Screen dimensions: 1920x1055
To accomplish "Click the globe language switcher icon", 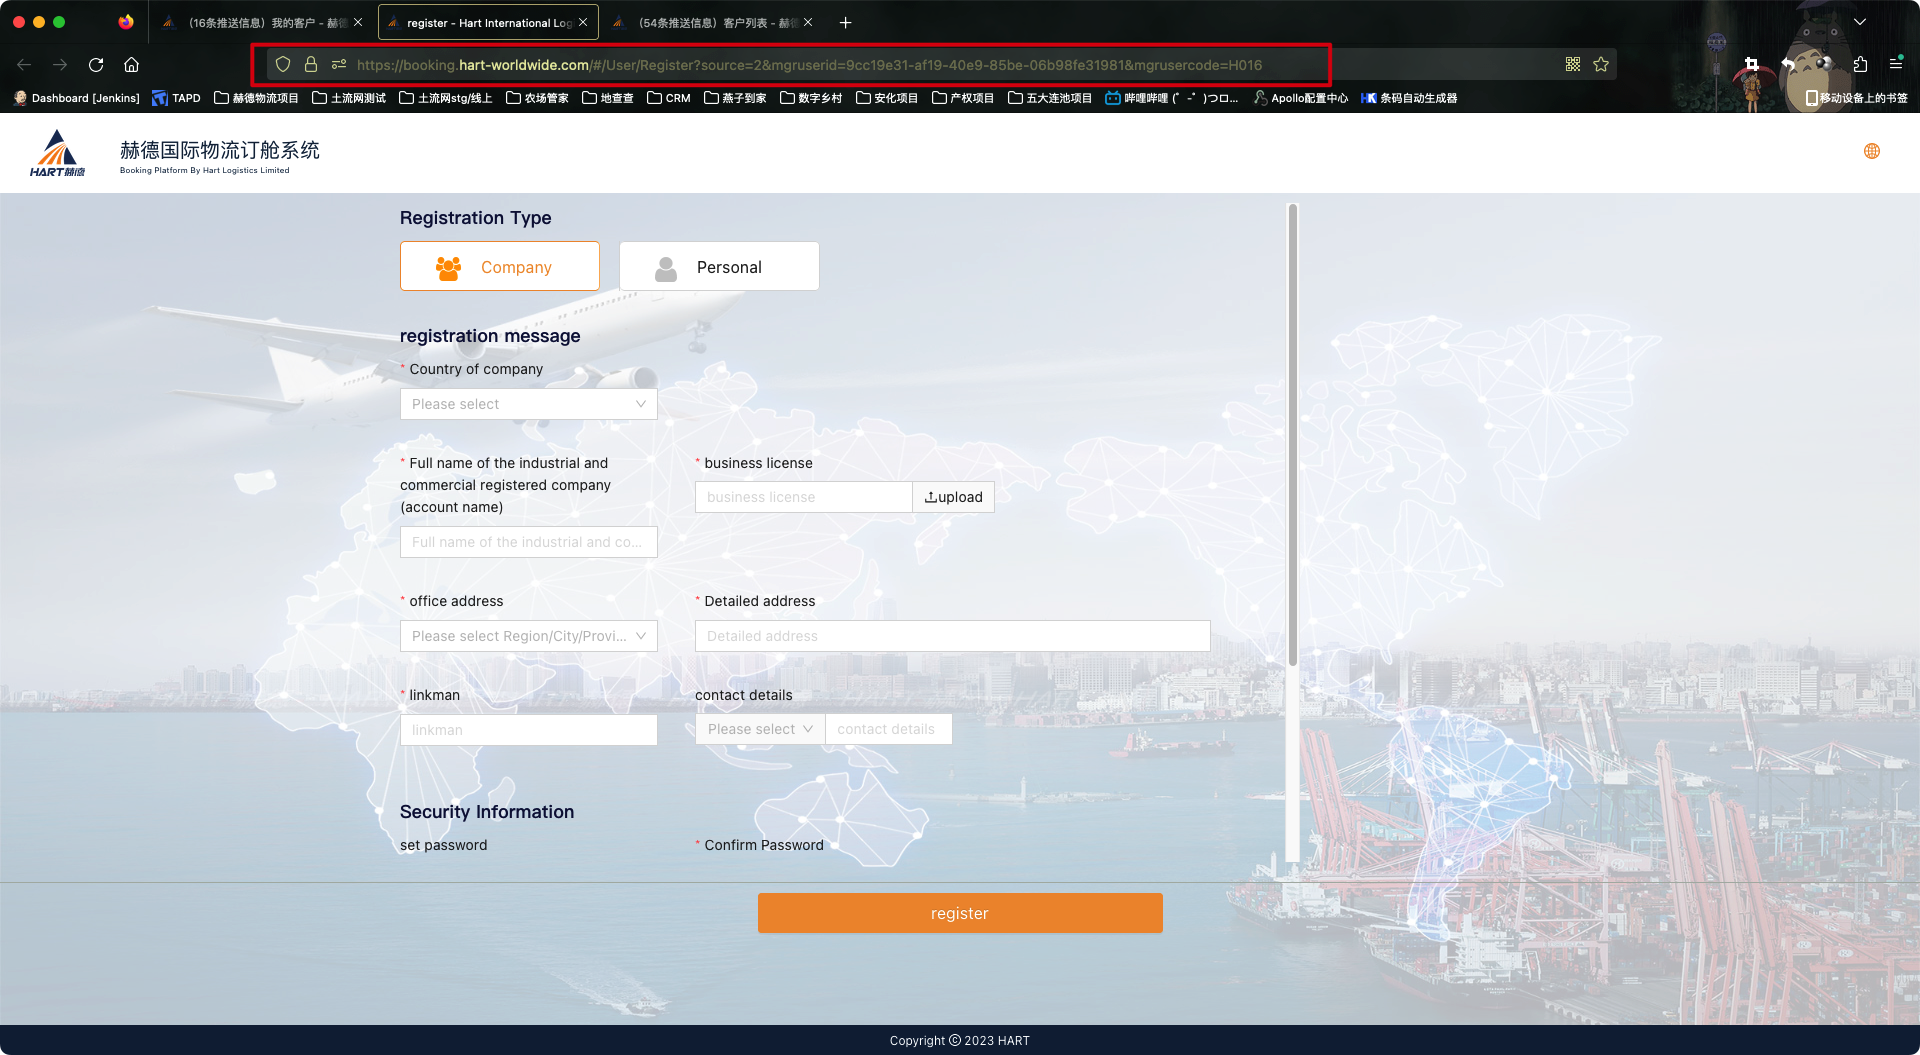I will click(1872, 151).
